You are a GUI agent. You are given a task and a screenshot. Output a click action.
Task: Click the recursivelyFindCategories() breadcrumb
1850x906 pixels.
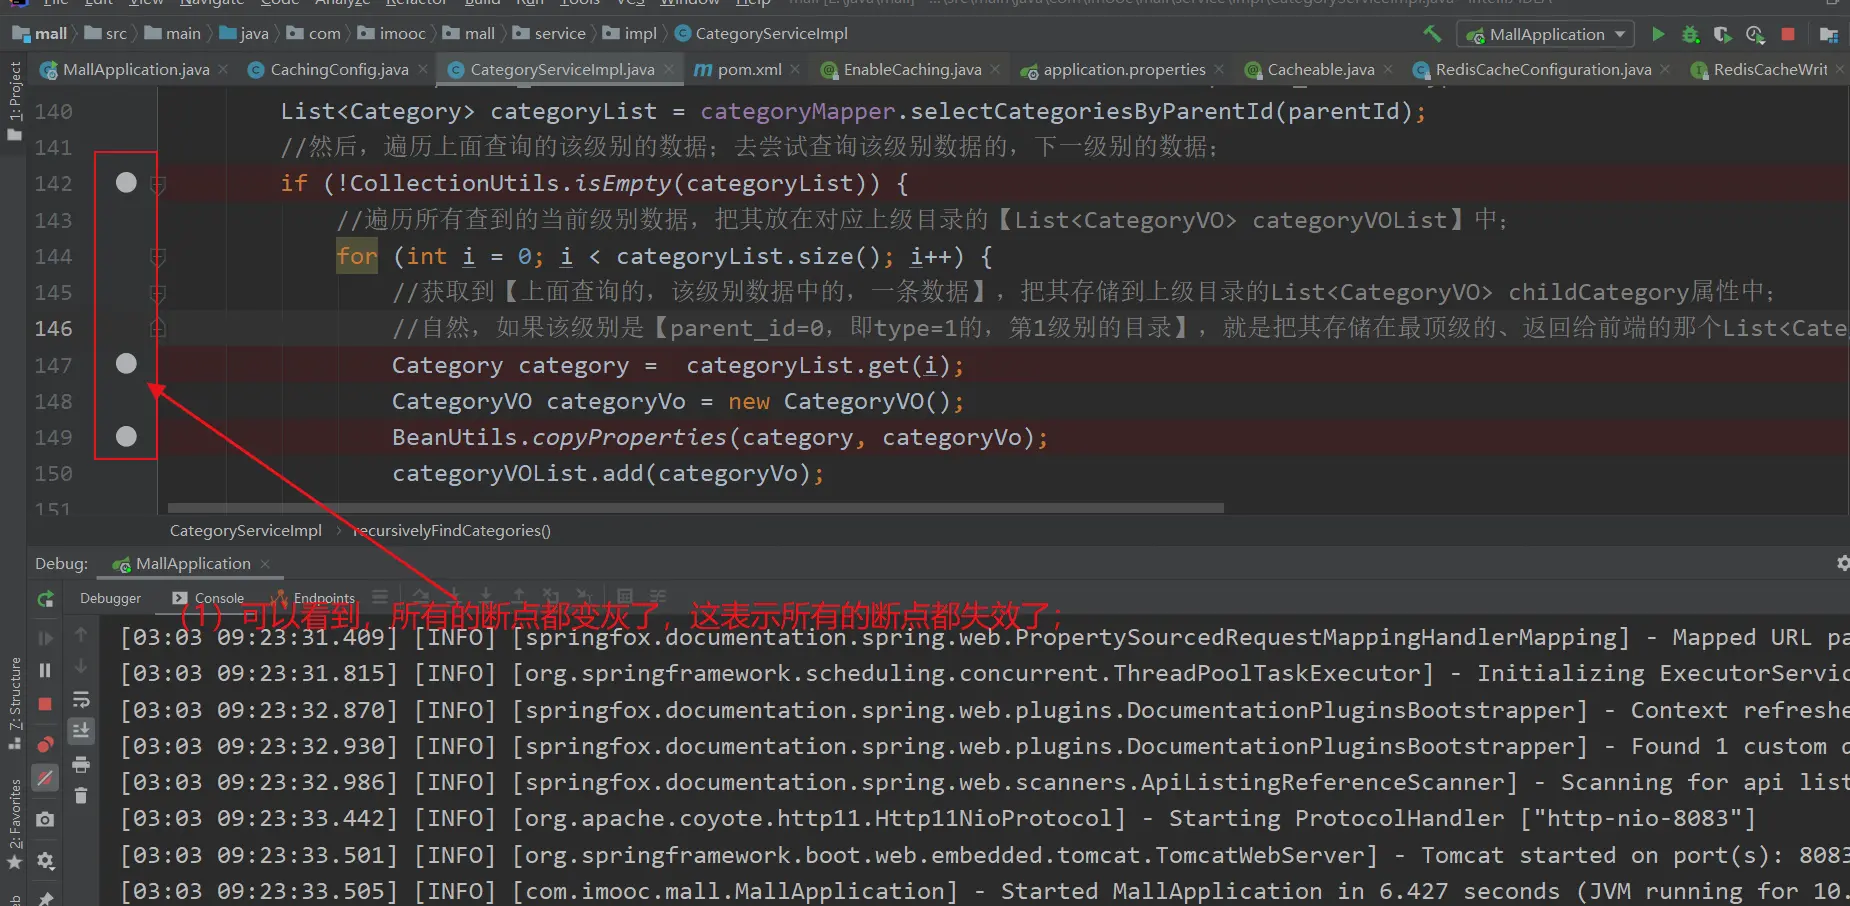tap(452, 531)
